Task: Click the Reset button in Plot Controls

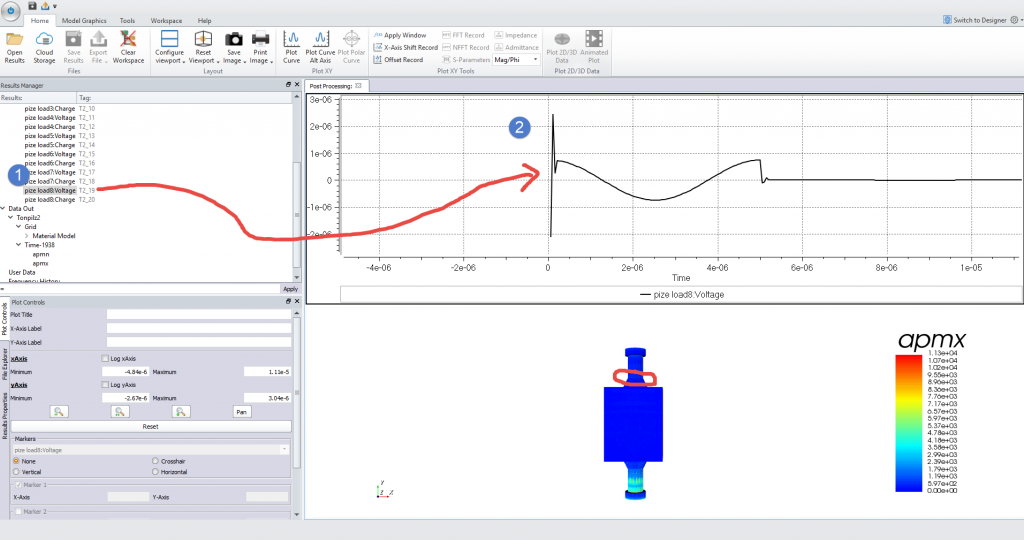Action: (150, 426)
